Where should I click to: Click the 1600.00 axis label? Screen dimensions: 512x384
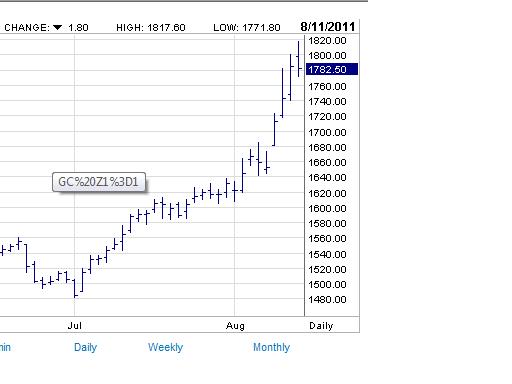coord(327,209)
